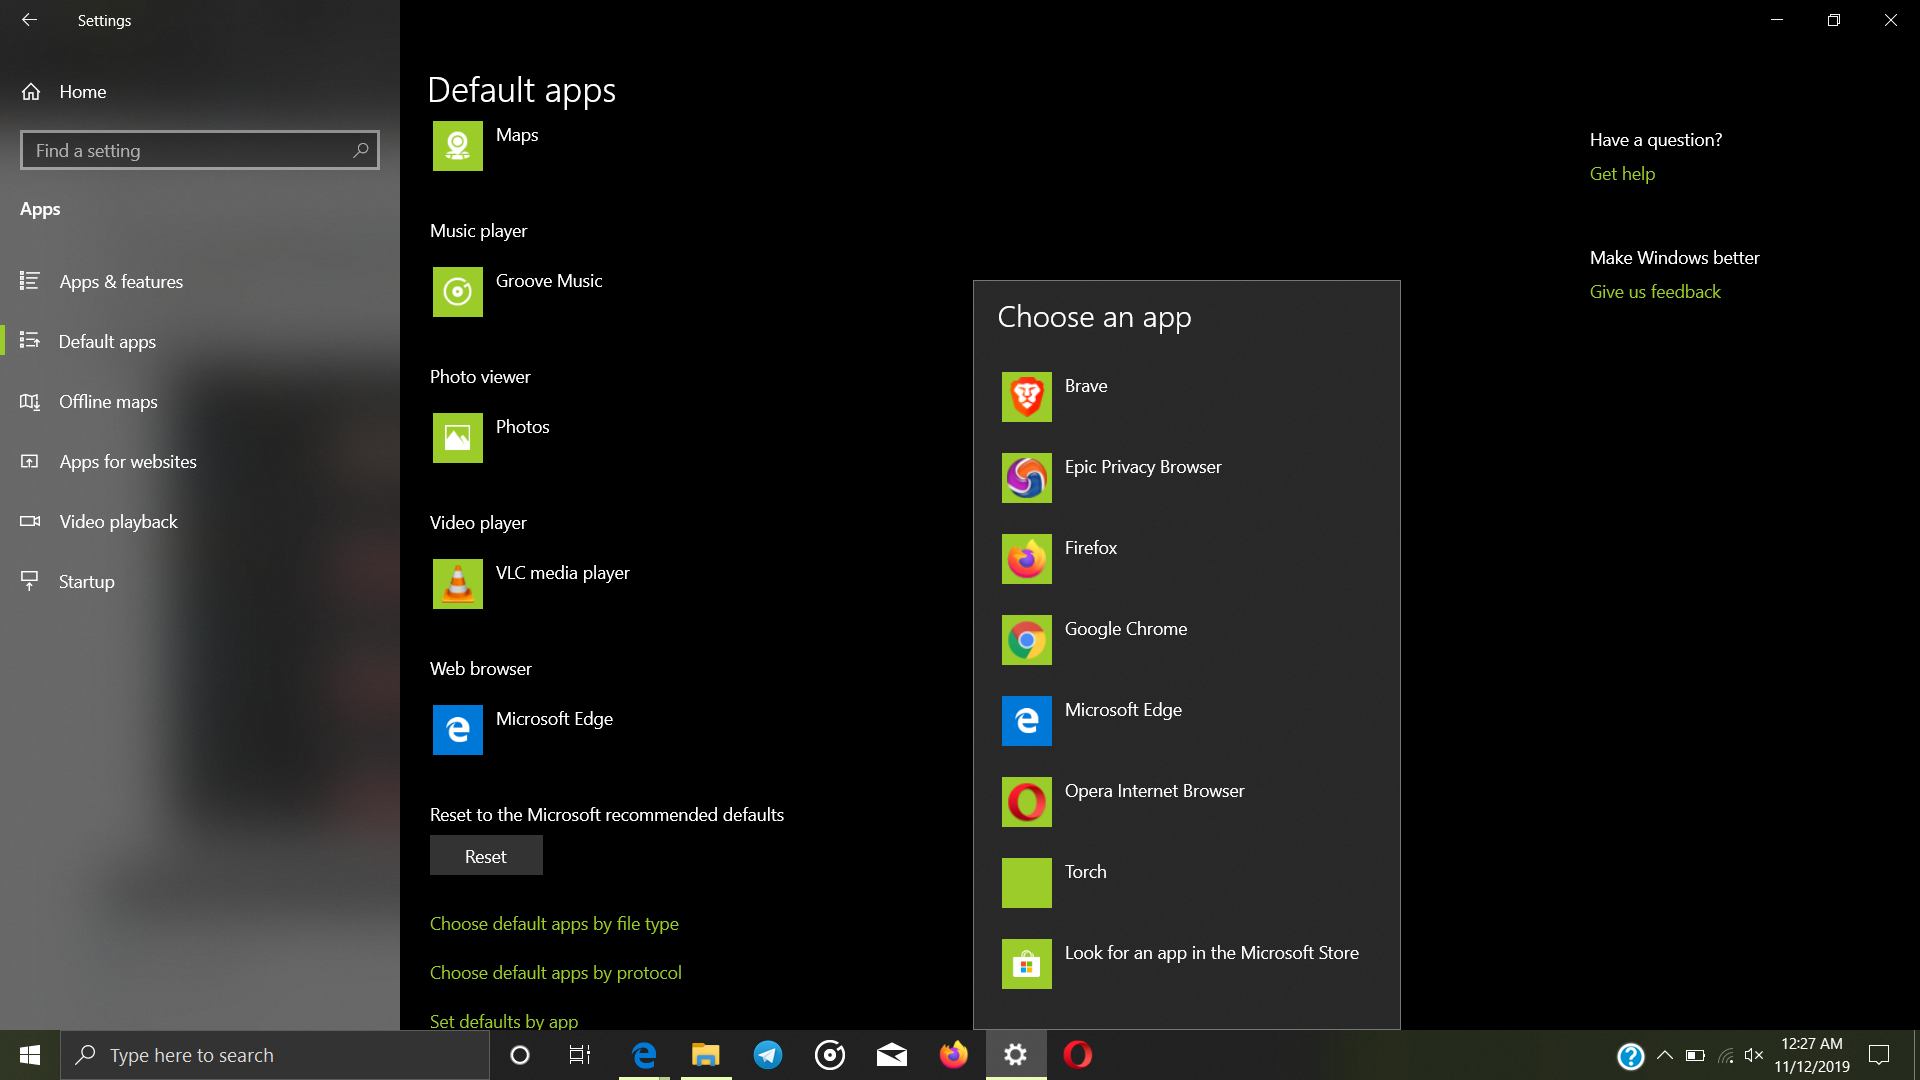
Task: Open Task View on the taskbar
Action: click(580, 1055)
